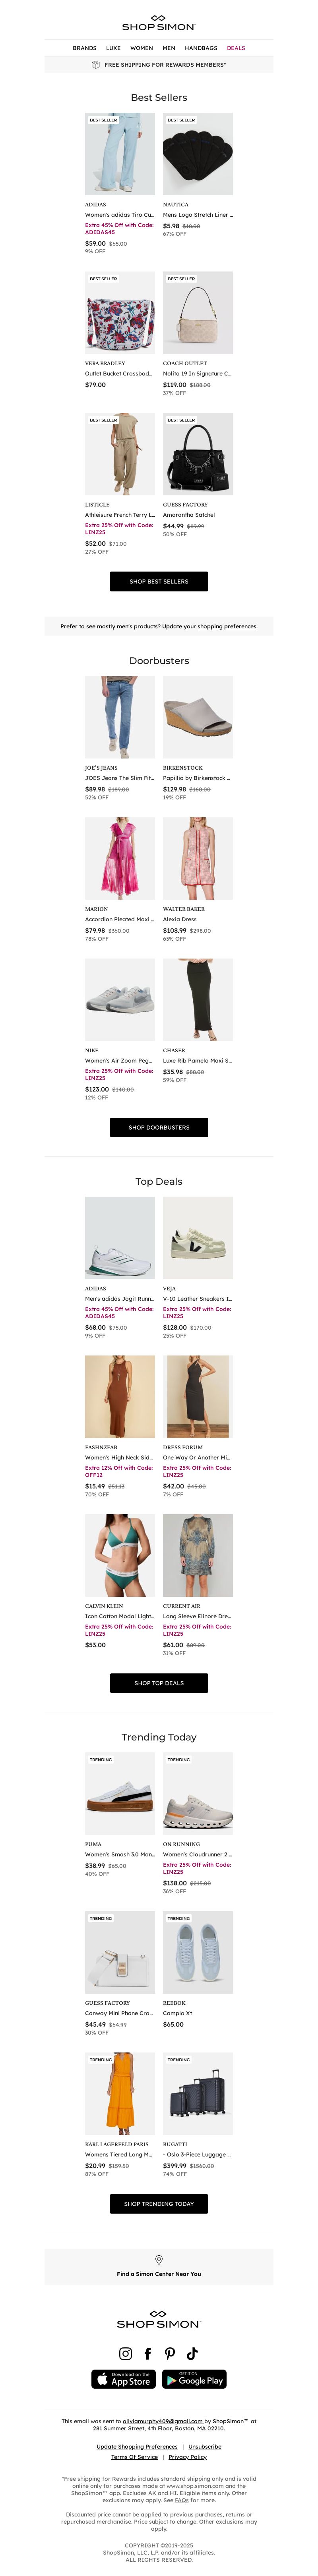
Task: Click the Shop Top Deals button
Action: pos(159,1683)
